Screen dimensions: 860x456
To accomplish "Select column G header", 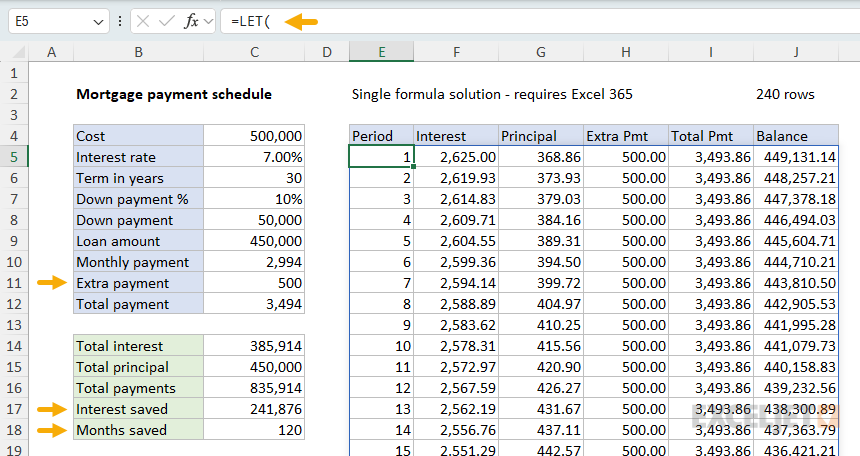I will 541,52.
